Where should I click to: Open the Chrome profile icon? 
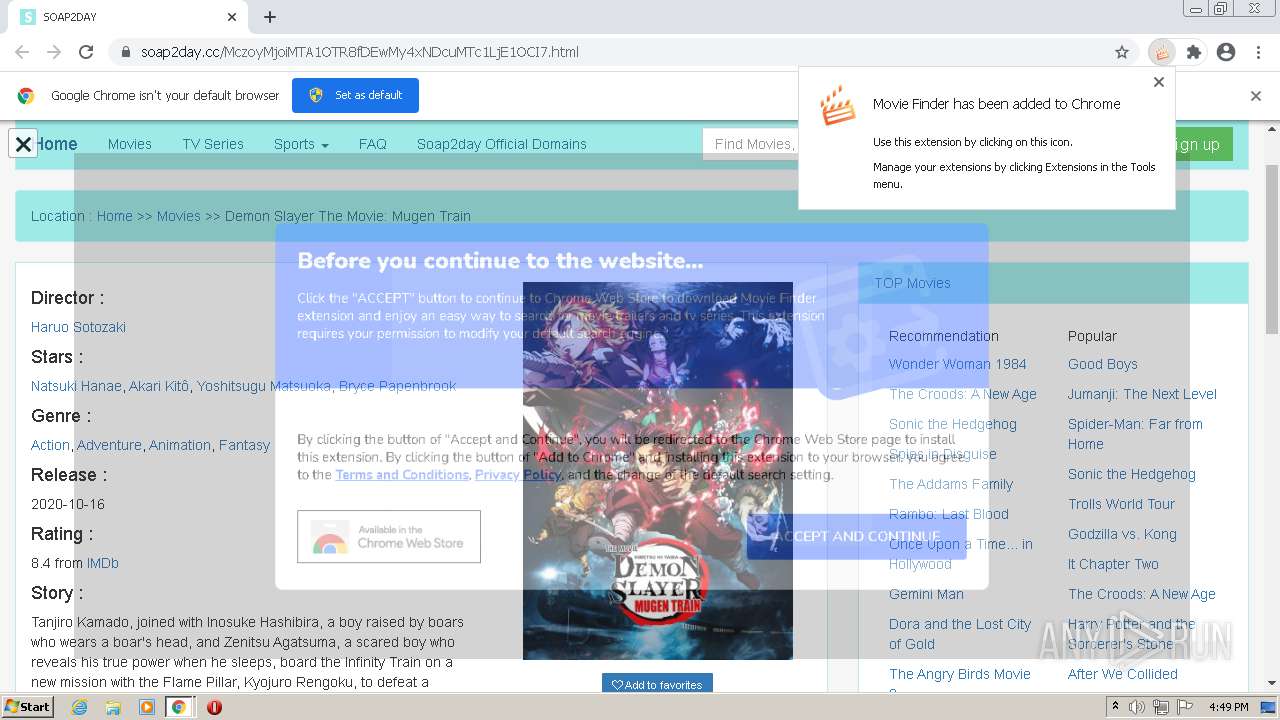[1226, 52]
